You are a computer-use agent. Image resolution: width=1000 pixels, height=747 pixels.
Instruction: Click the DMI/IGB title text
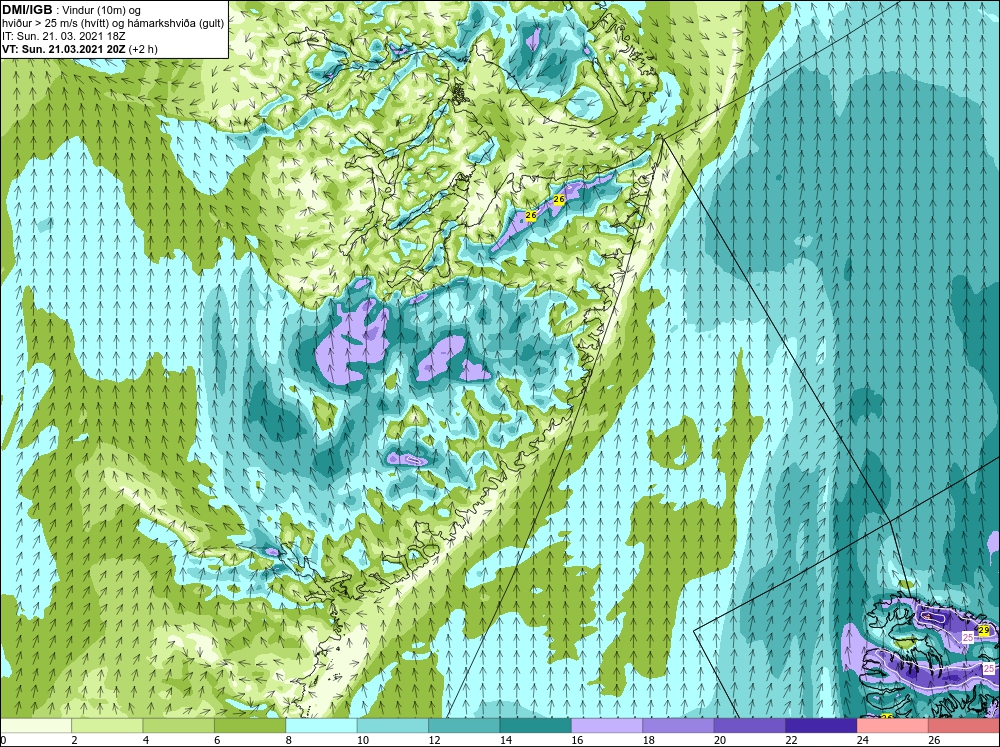pos(27,10)
